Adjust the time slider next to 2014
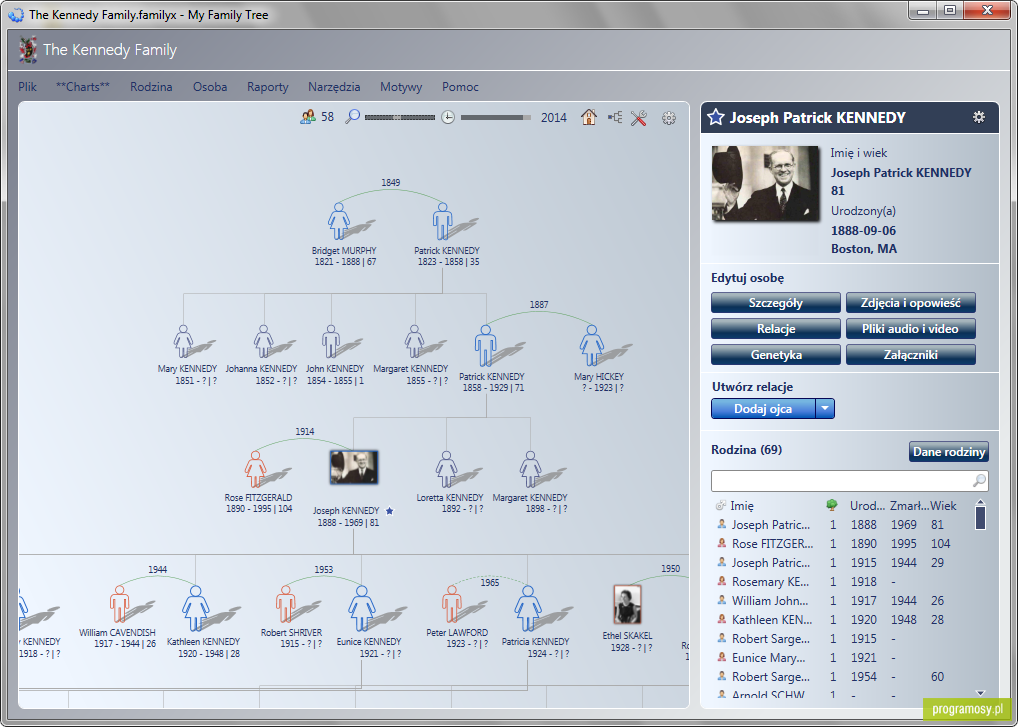This screenshot has height=727, width=1018. point(496,117)
